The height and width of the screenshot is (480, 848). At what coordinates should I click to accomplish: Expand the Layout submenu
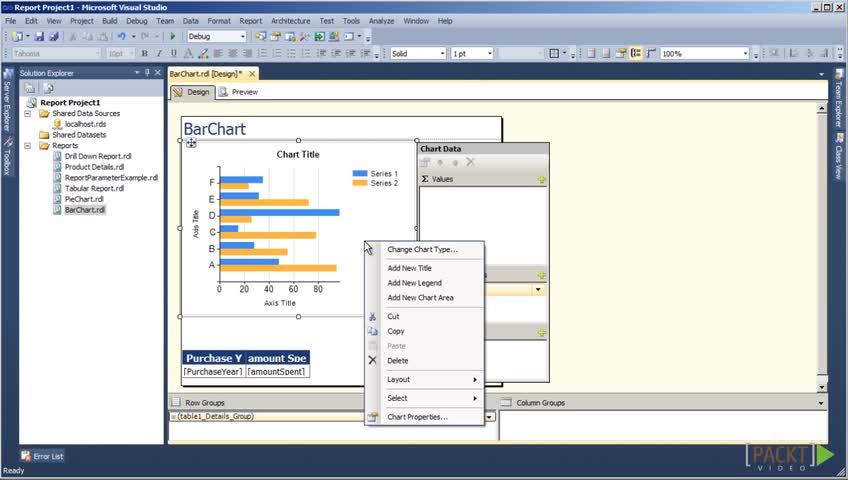tap(425, 379)
